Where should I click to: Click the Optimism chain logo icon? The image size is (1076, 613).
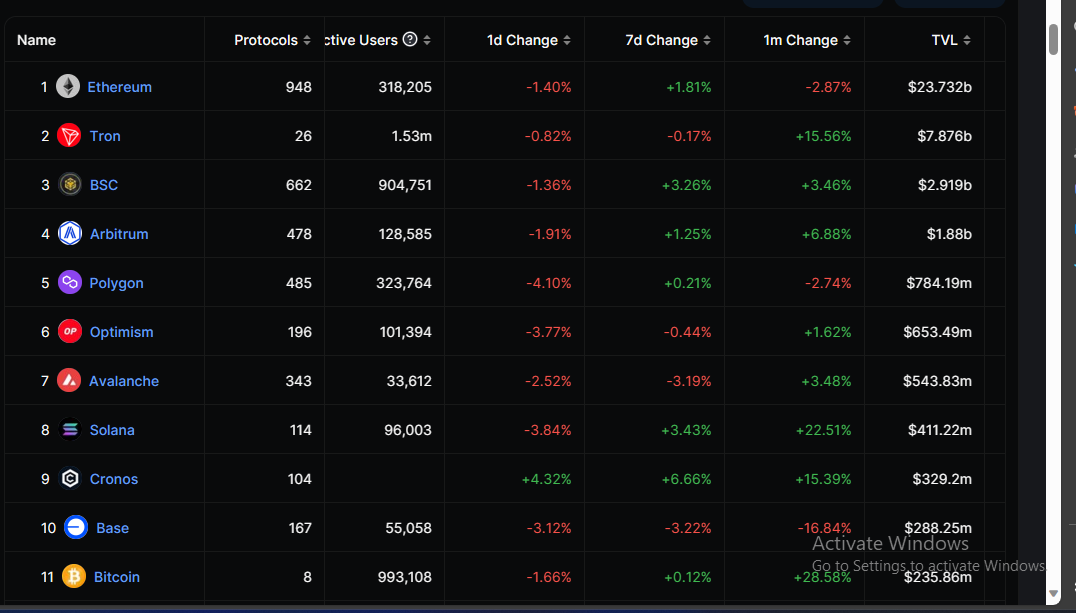(x=69, y=332)
